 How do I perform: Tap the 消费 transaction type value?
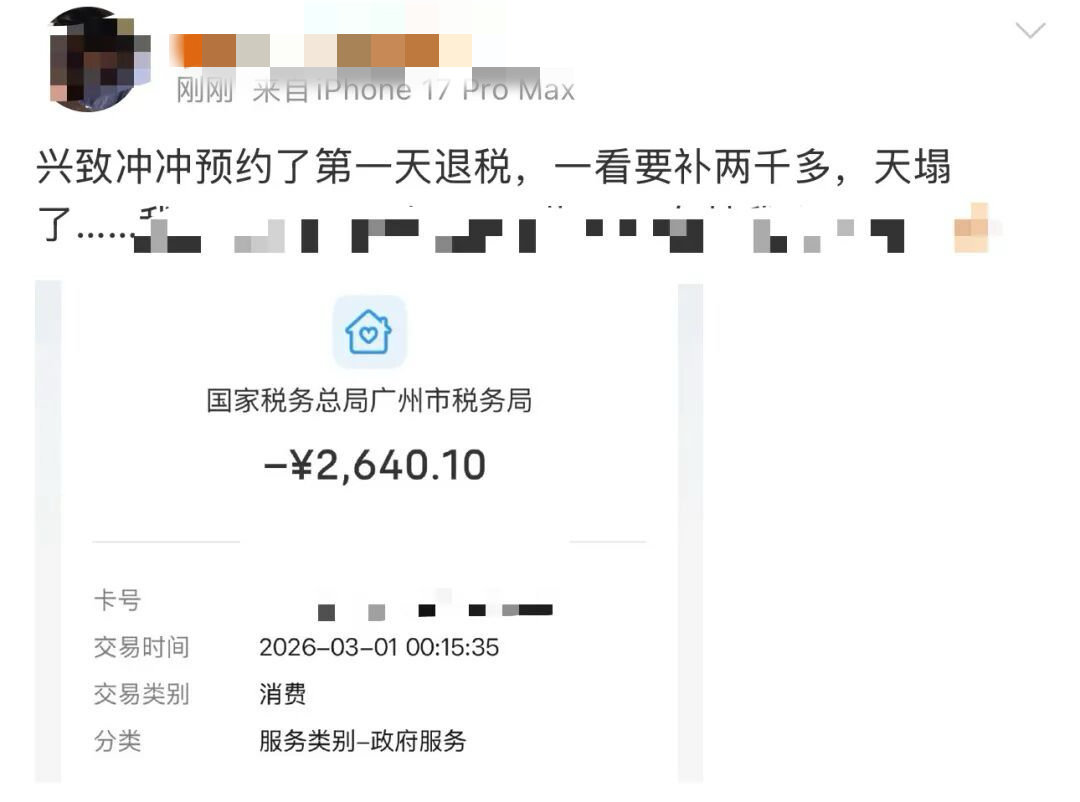pos(282,694)
